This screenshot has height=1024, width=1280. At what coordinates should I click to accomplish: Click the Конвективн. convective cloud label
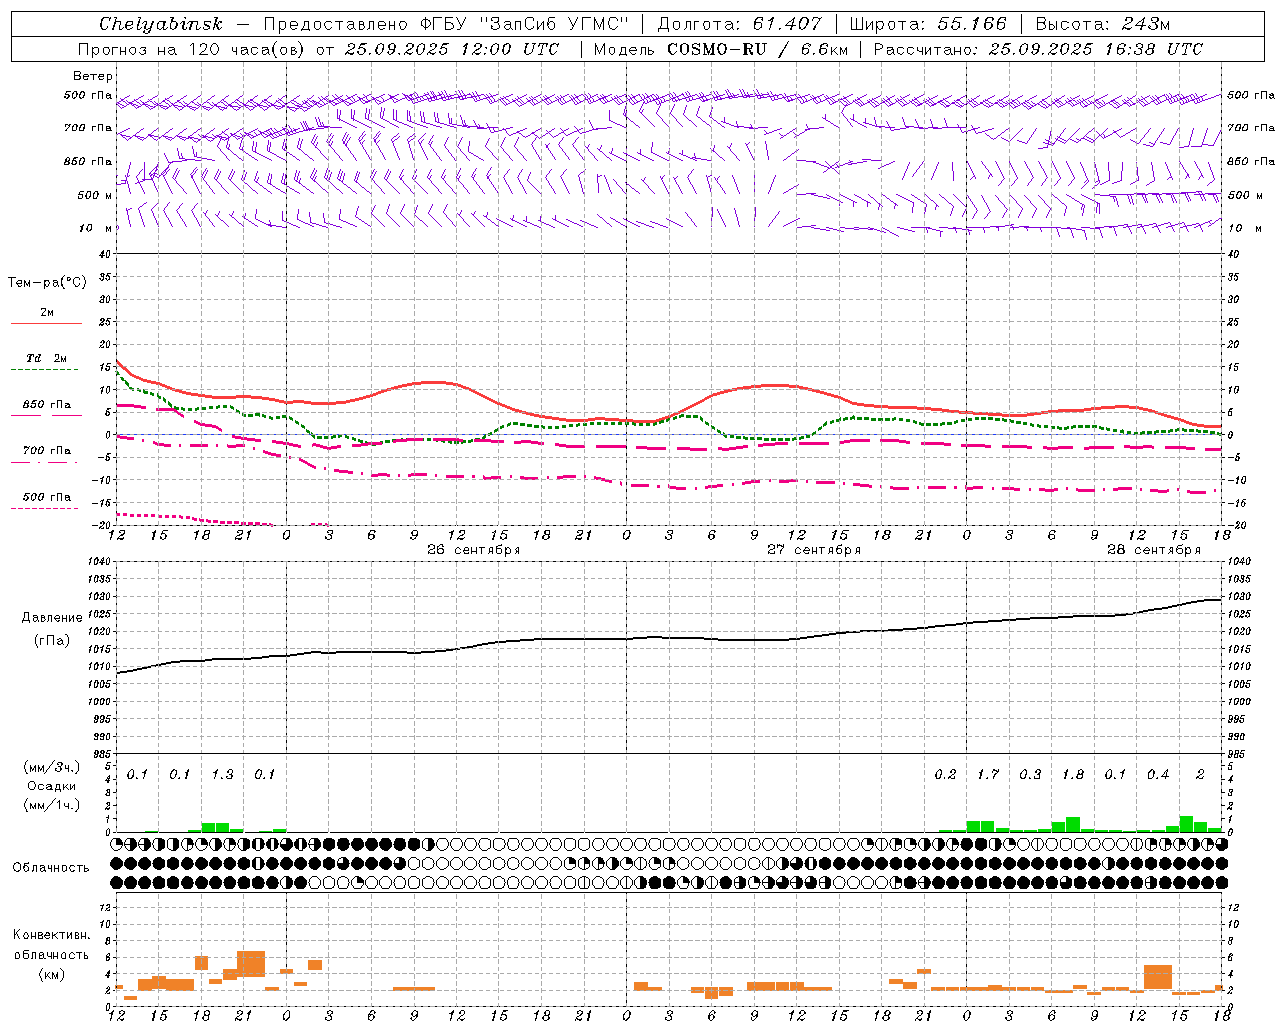click(x=51, y=935)
